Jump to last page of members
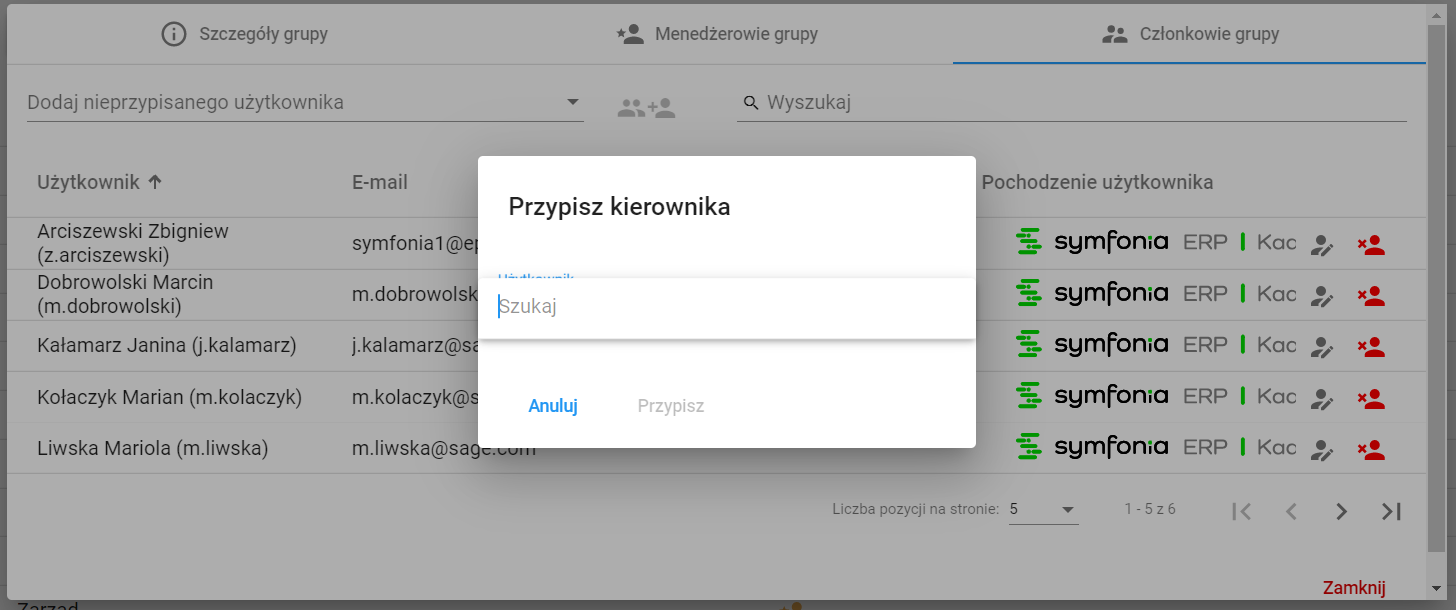1456x610 pixels. (1391, 511)
